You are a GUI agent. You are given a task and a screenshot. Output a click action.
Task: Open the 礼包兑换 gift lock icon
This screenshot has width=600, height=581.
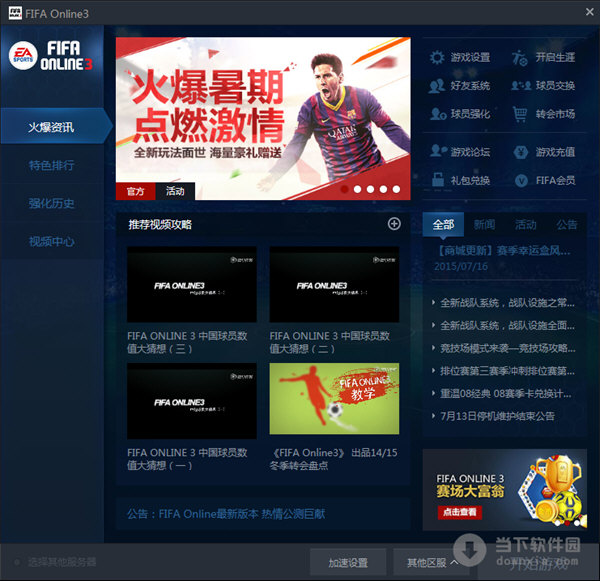[x=438, y=180]
